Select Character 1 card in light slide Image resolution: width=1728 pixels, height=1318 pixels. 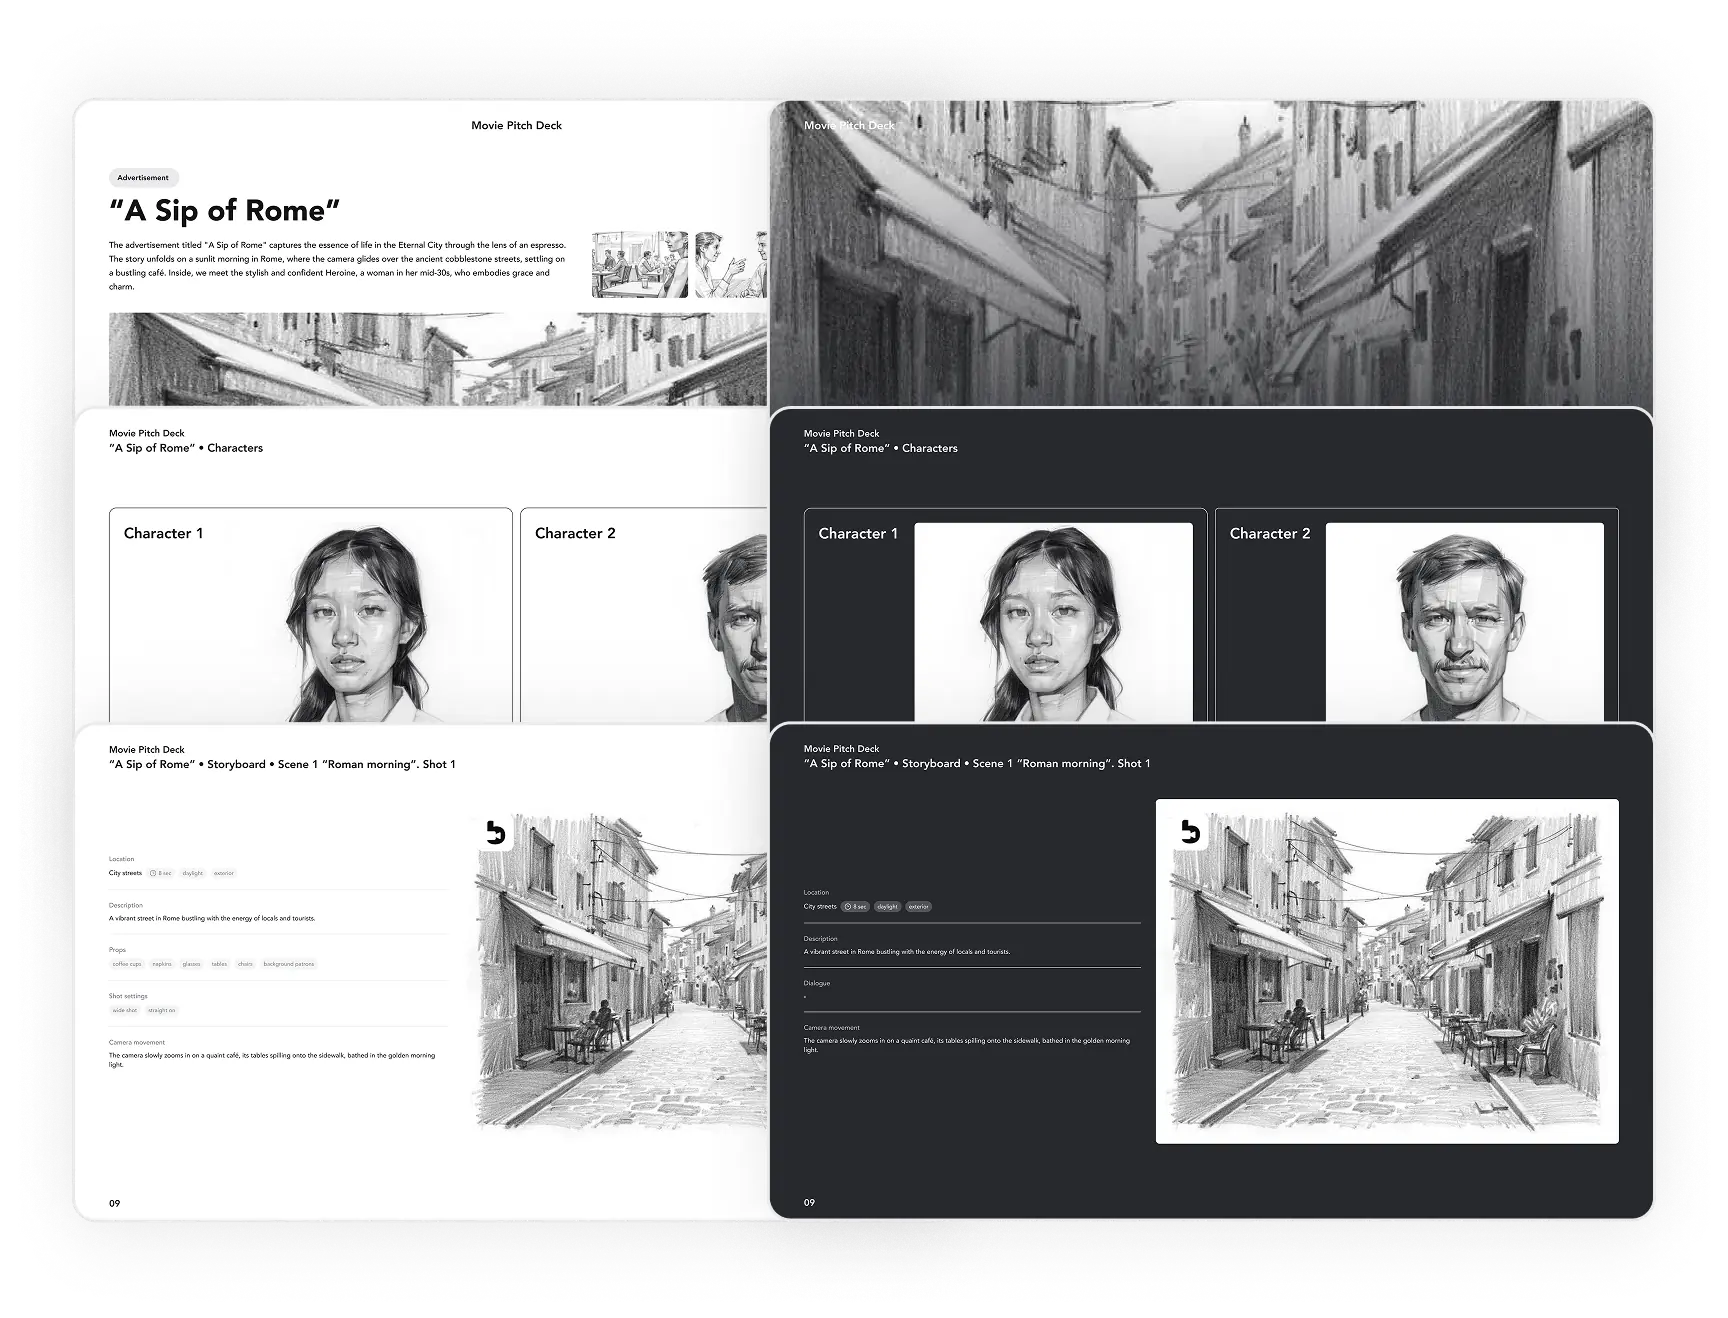310,615
